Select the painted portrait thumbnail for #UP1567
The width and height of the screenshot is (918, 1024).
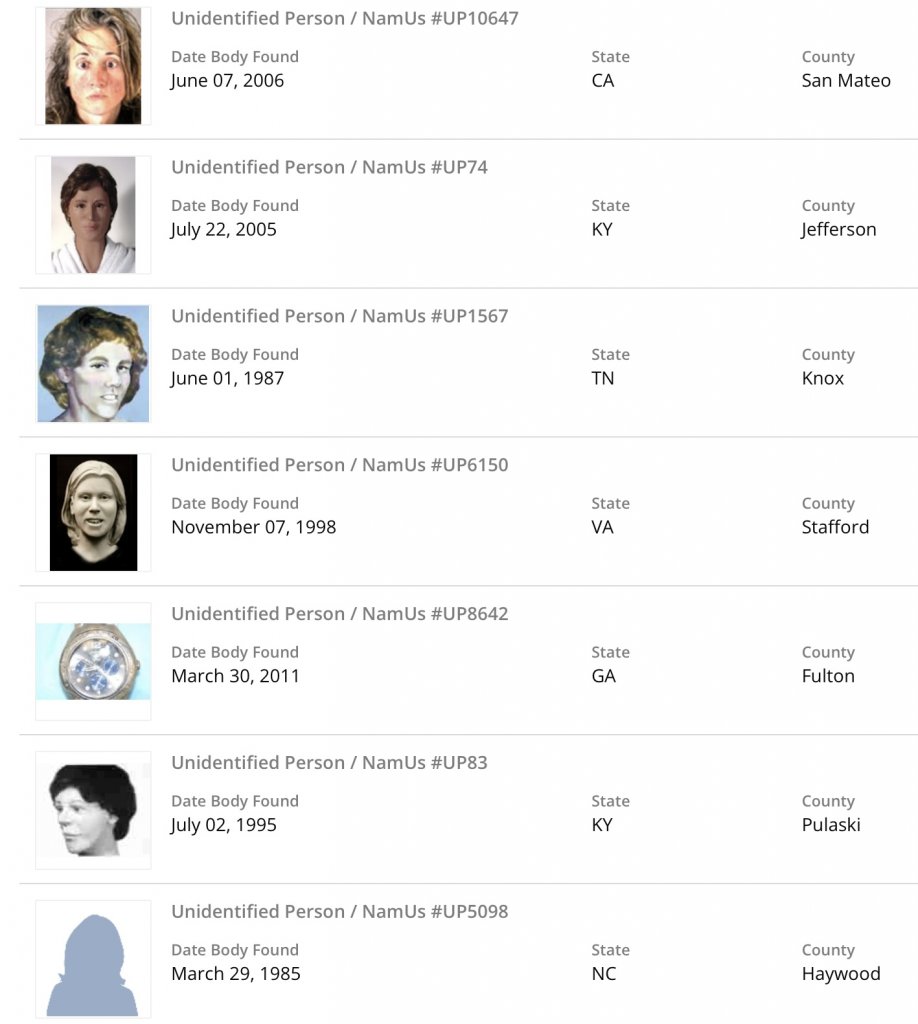93,363
